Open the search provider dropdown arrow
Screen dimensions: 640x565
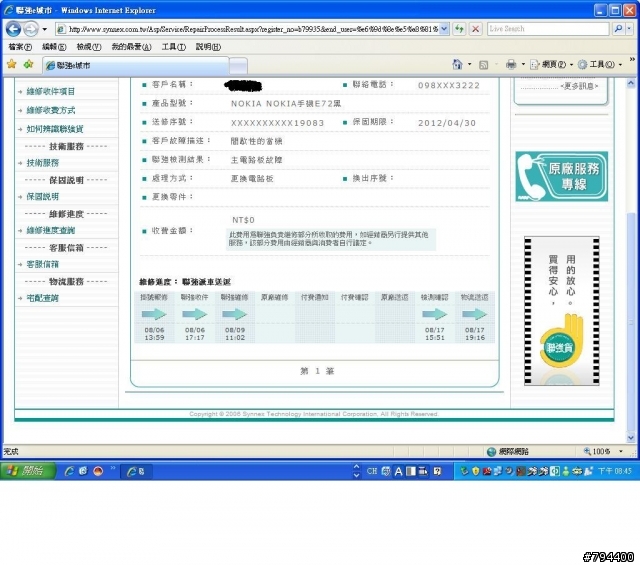pos(629,29)
